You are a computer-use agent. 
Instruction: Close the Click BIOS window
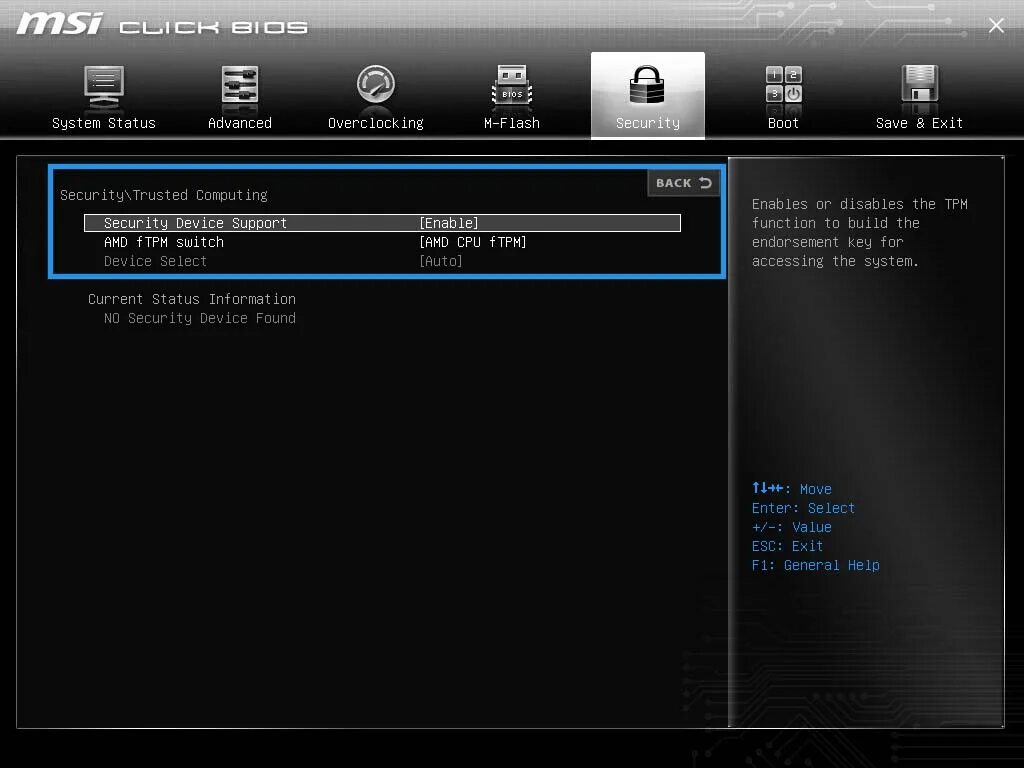(996, 25)
